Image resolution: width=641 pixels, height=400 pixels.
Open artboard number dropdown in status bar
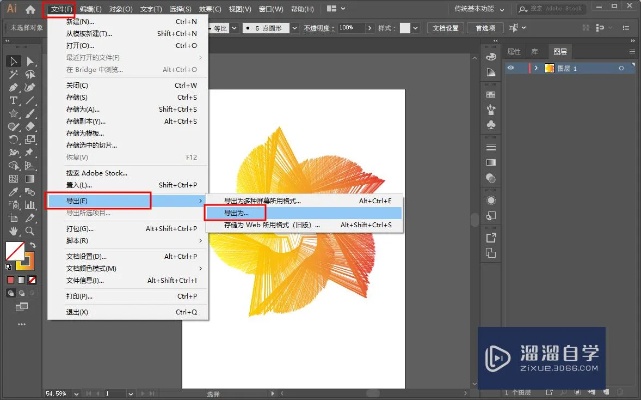point(130,394)
